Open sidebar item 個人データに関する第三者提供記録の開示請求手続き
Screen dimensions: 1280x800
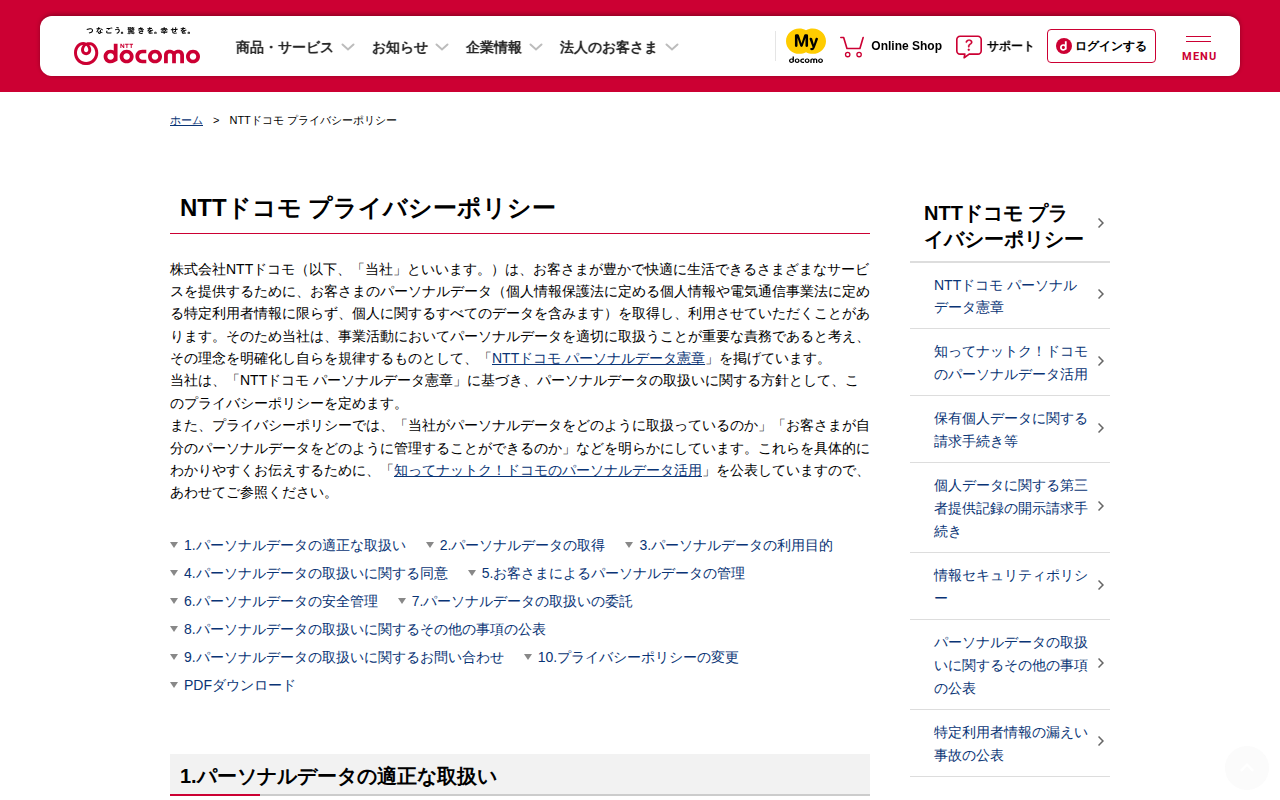point(1010,508)
